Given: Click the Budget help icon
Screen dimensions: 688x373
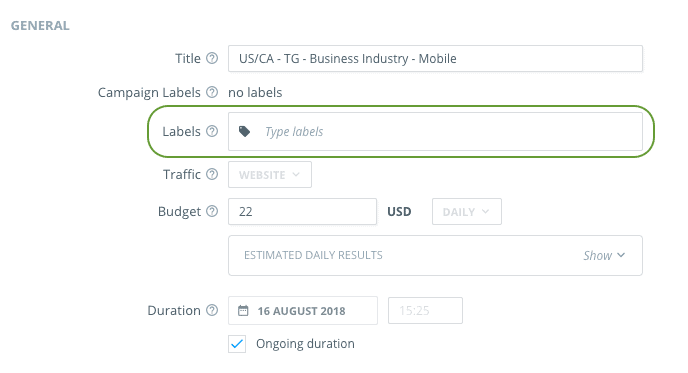Looking at the screenshot, I should 212,211.
